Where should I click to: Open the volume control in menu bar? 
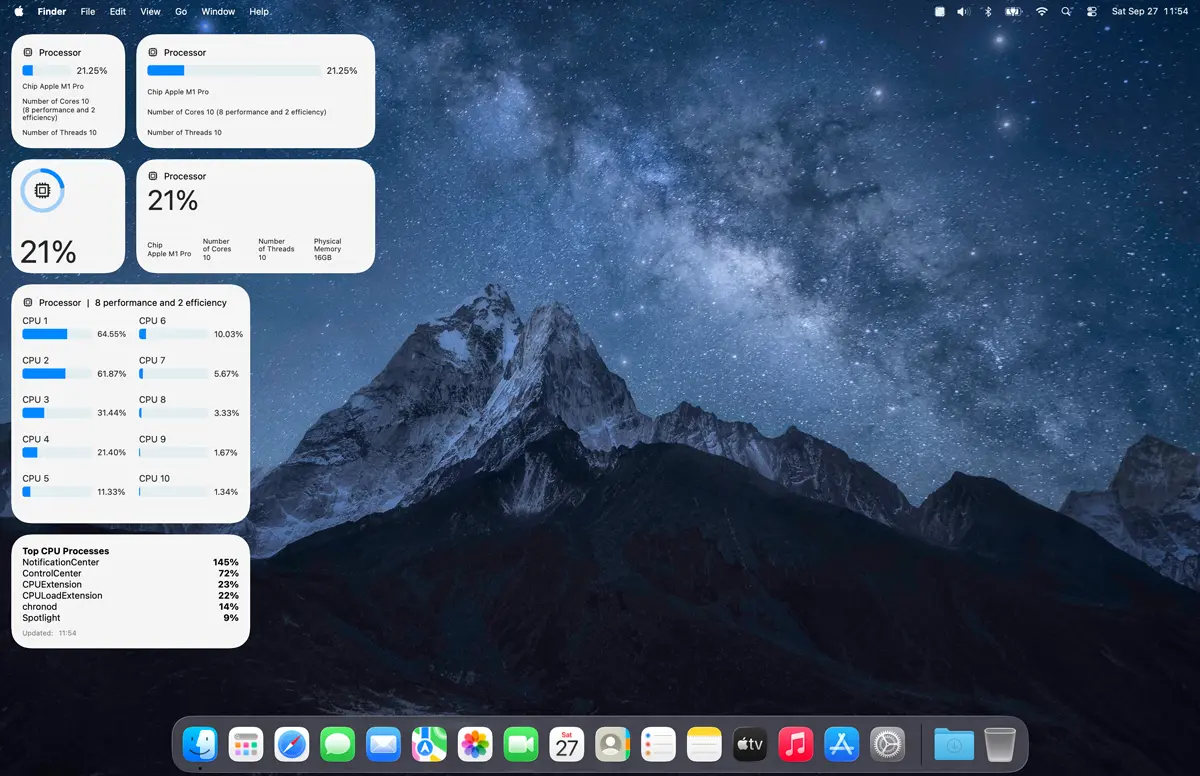(963, 12)
